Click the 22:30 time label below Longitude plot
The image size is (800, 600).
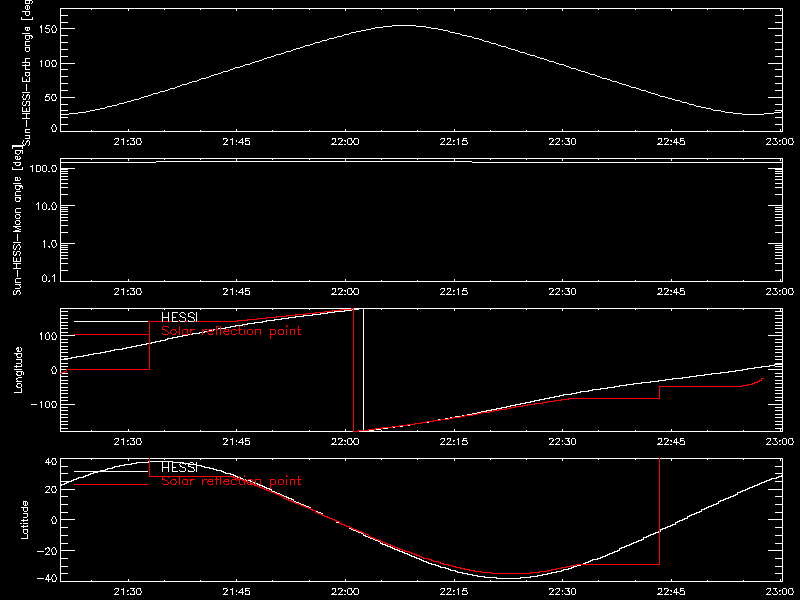coord(562,442)
